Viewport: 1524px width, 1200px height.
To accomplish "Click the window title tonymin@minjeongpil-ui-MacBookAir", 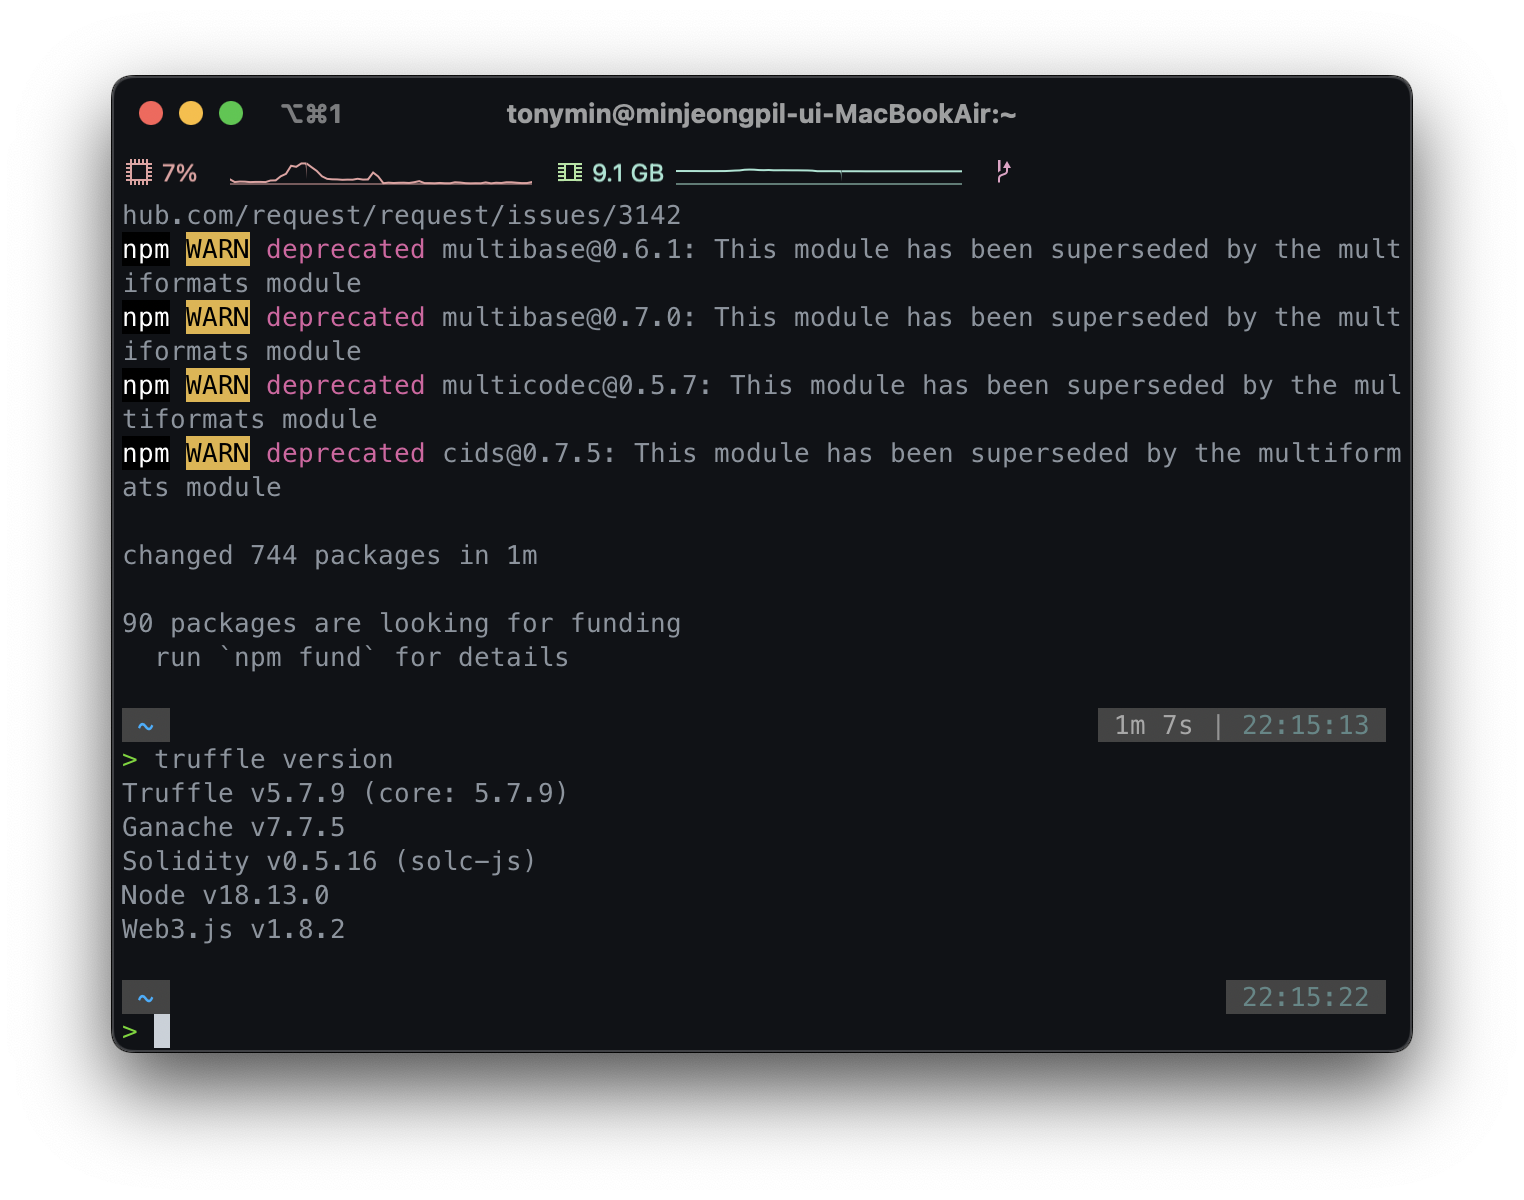I will click(761, 114).
